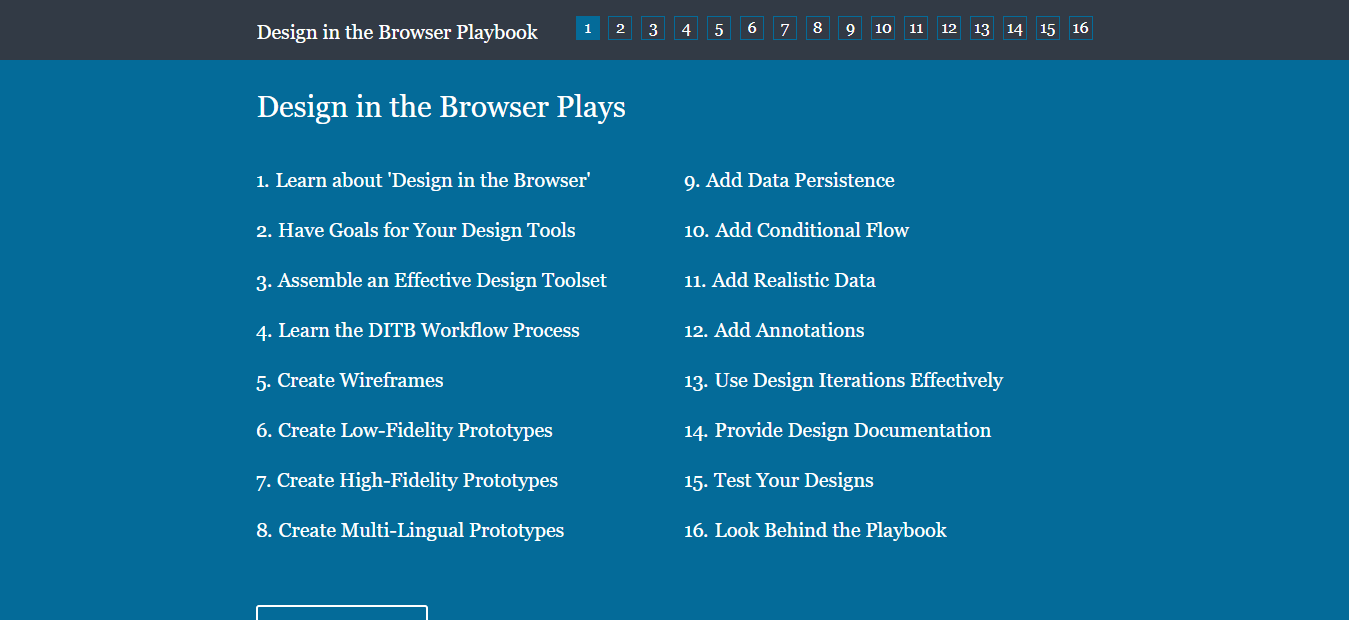Select number 5 in the top navigation
Screen dimensions: 1349x620
coord(719,28)
